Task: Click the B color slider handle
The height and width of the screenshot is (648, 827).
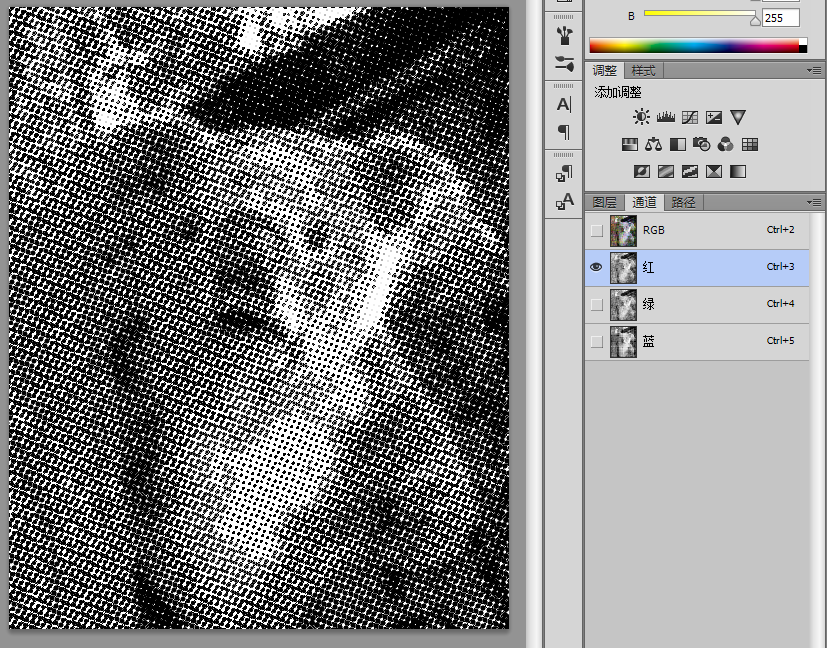Action: point(755,20)
